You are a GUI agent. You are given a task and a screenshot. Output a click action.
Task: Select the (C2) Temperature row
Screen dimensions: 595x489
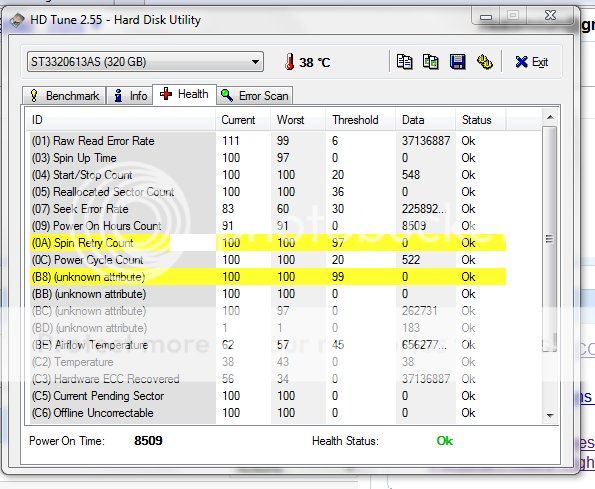(x=268, y=362)
